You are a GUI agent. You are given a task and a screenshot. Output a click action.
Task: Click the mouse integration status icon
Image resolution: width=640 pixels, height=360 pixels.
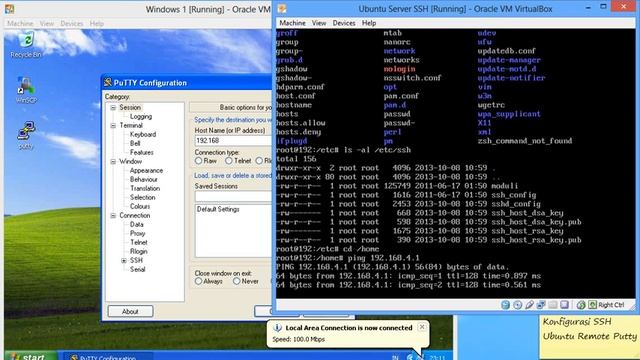point(581,305)
